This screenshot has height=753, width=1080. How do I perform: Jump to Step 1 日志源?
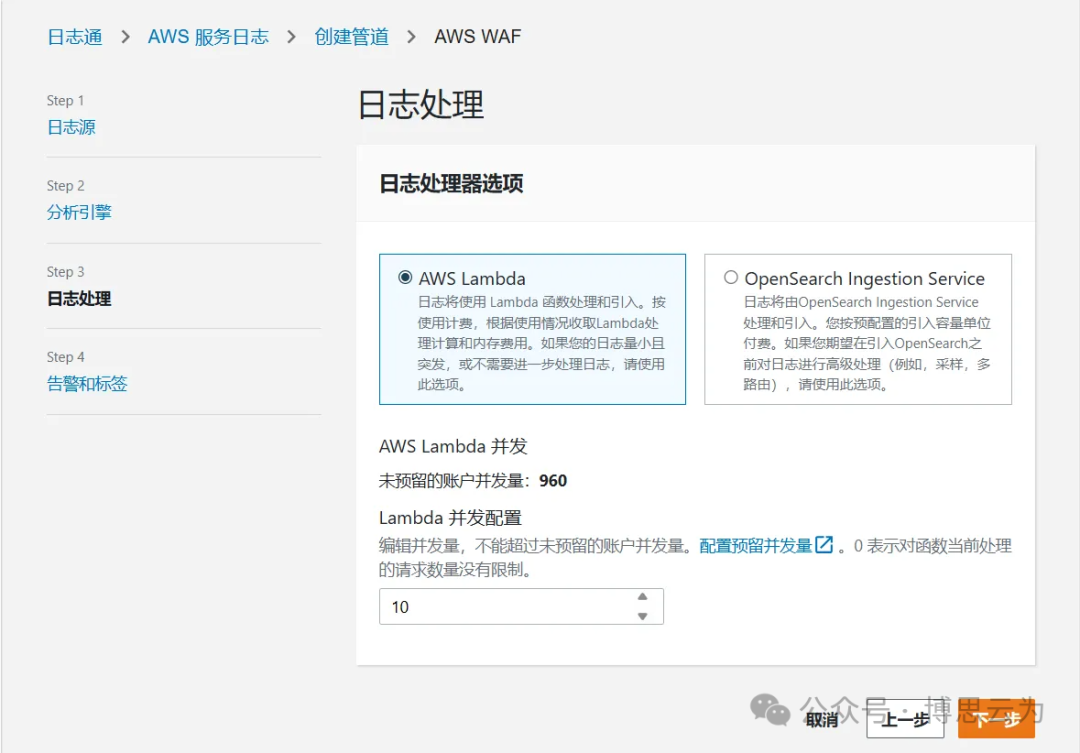[71, 127]
